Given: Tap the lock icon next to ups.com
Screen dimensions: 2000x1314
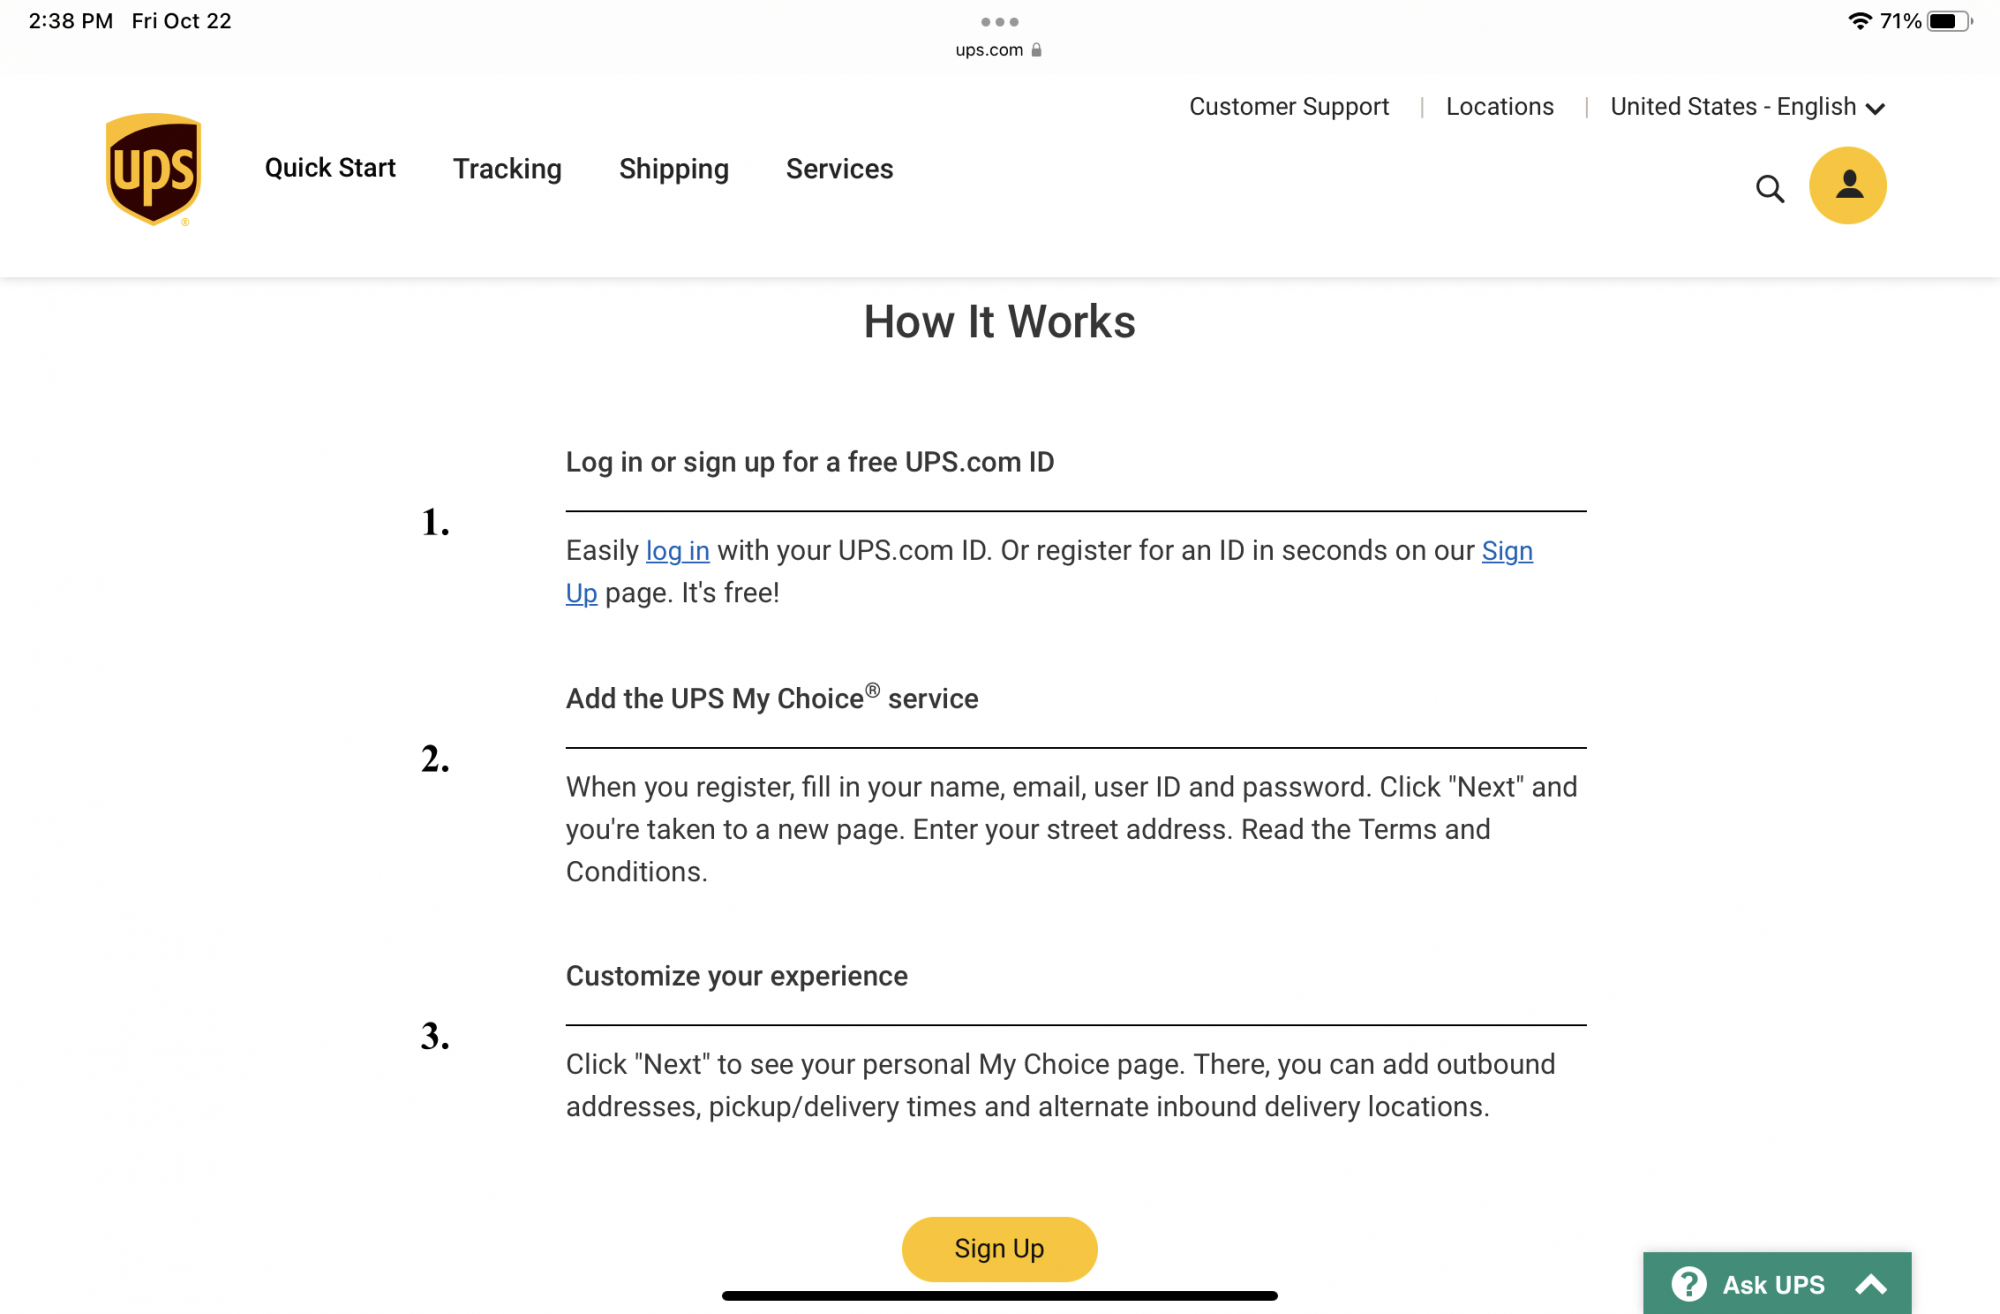Looking at the screenshot, I should [1037, 50].
